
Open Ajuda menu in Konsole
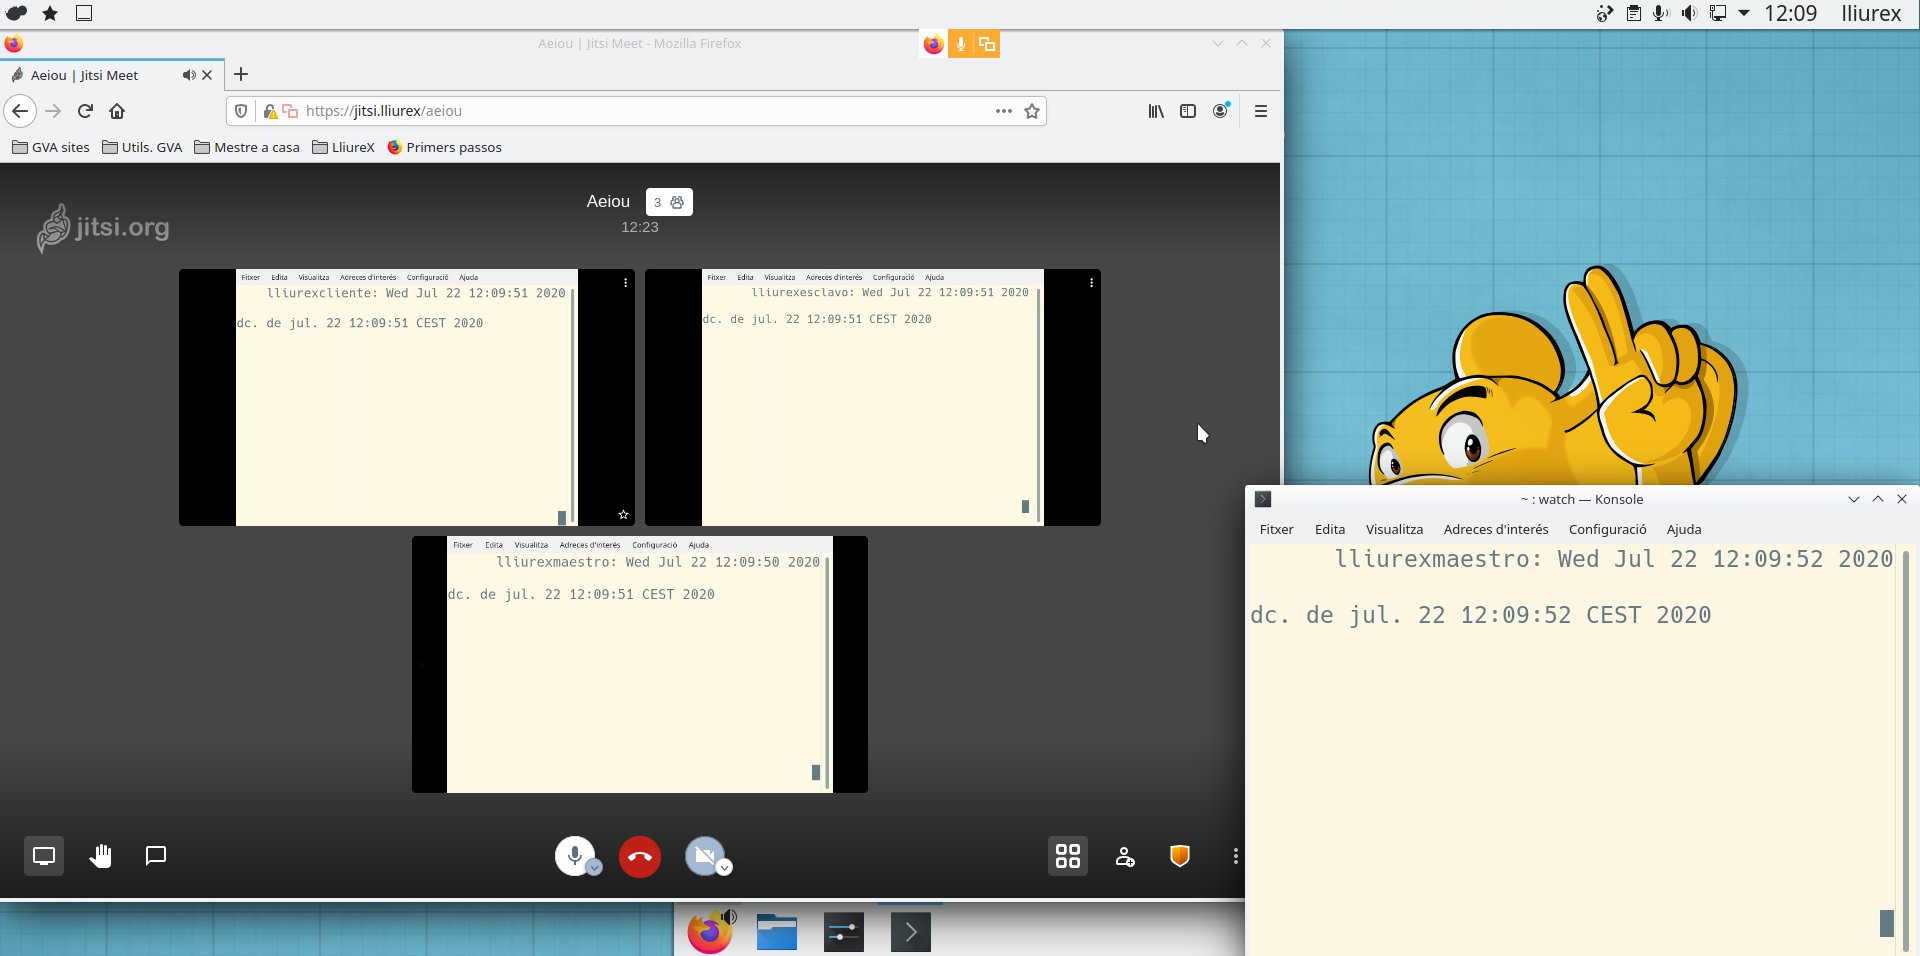[1684, 529]
